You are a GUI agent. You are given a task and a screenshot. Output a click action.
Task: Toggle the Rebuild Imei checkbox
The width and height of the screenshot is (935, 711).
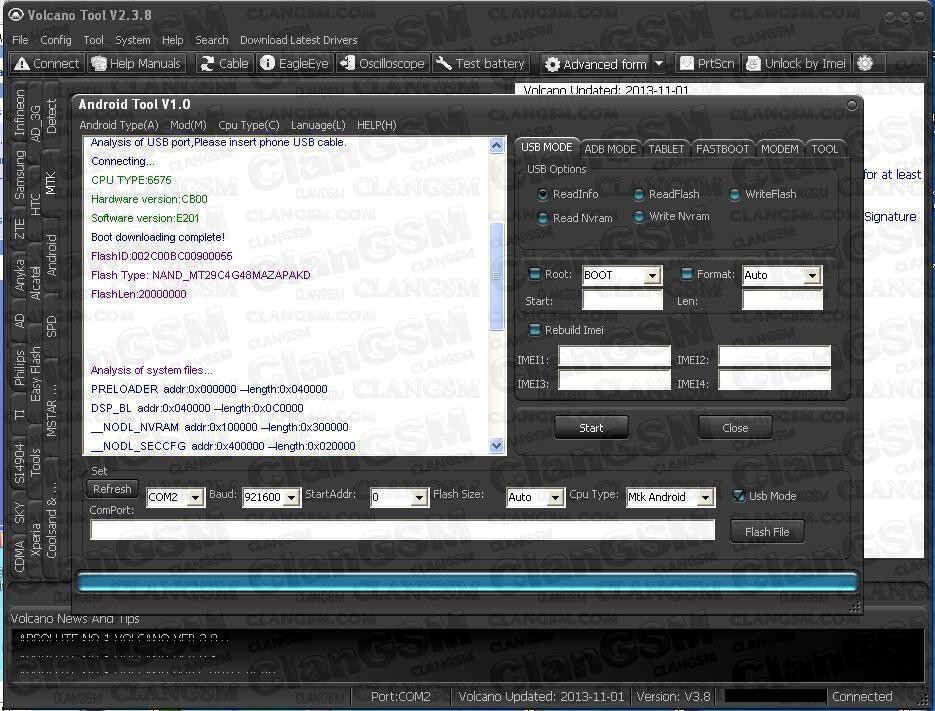pyautogui.click(x=535, y=330)
